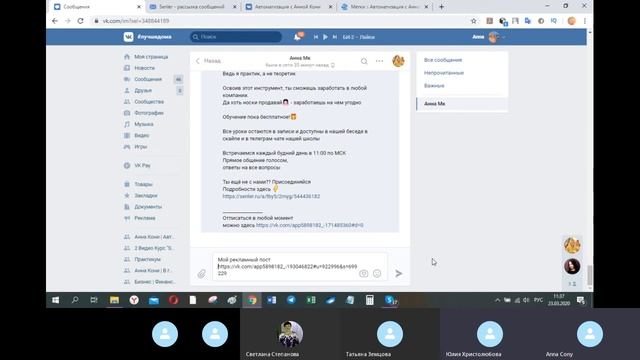Open Товары in sidebar
The image size is (640, 360).
coord(143,184)
